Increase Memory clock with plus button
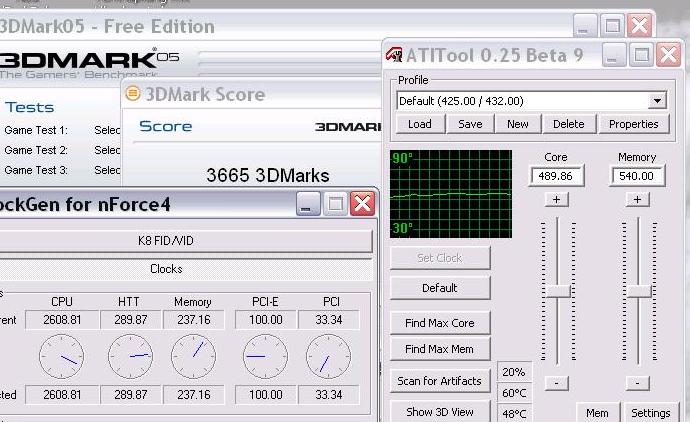The width and height of the screenshot is (690, 422). pyautogui.click(x=637, y=199)
